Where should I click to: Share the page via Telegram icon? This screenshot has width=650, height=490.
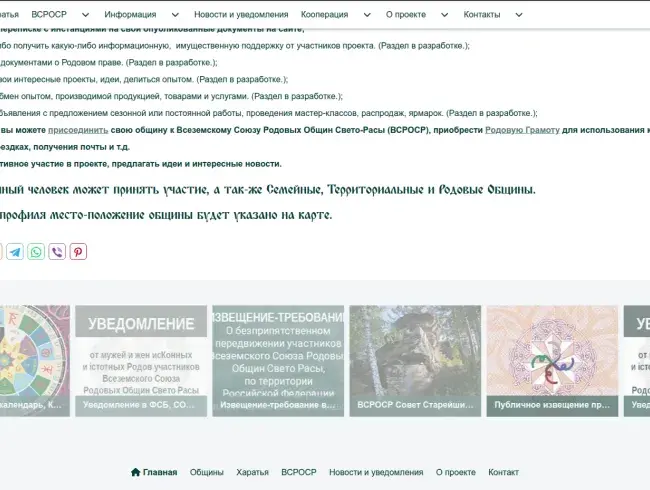[15, 252]
